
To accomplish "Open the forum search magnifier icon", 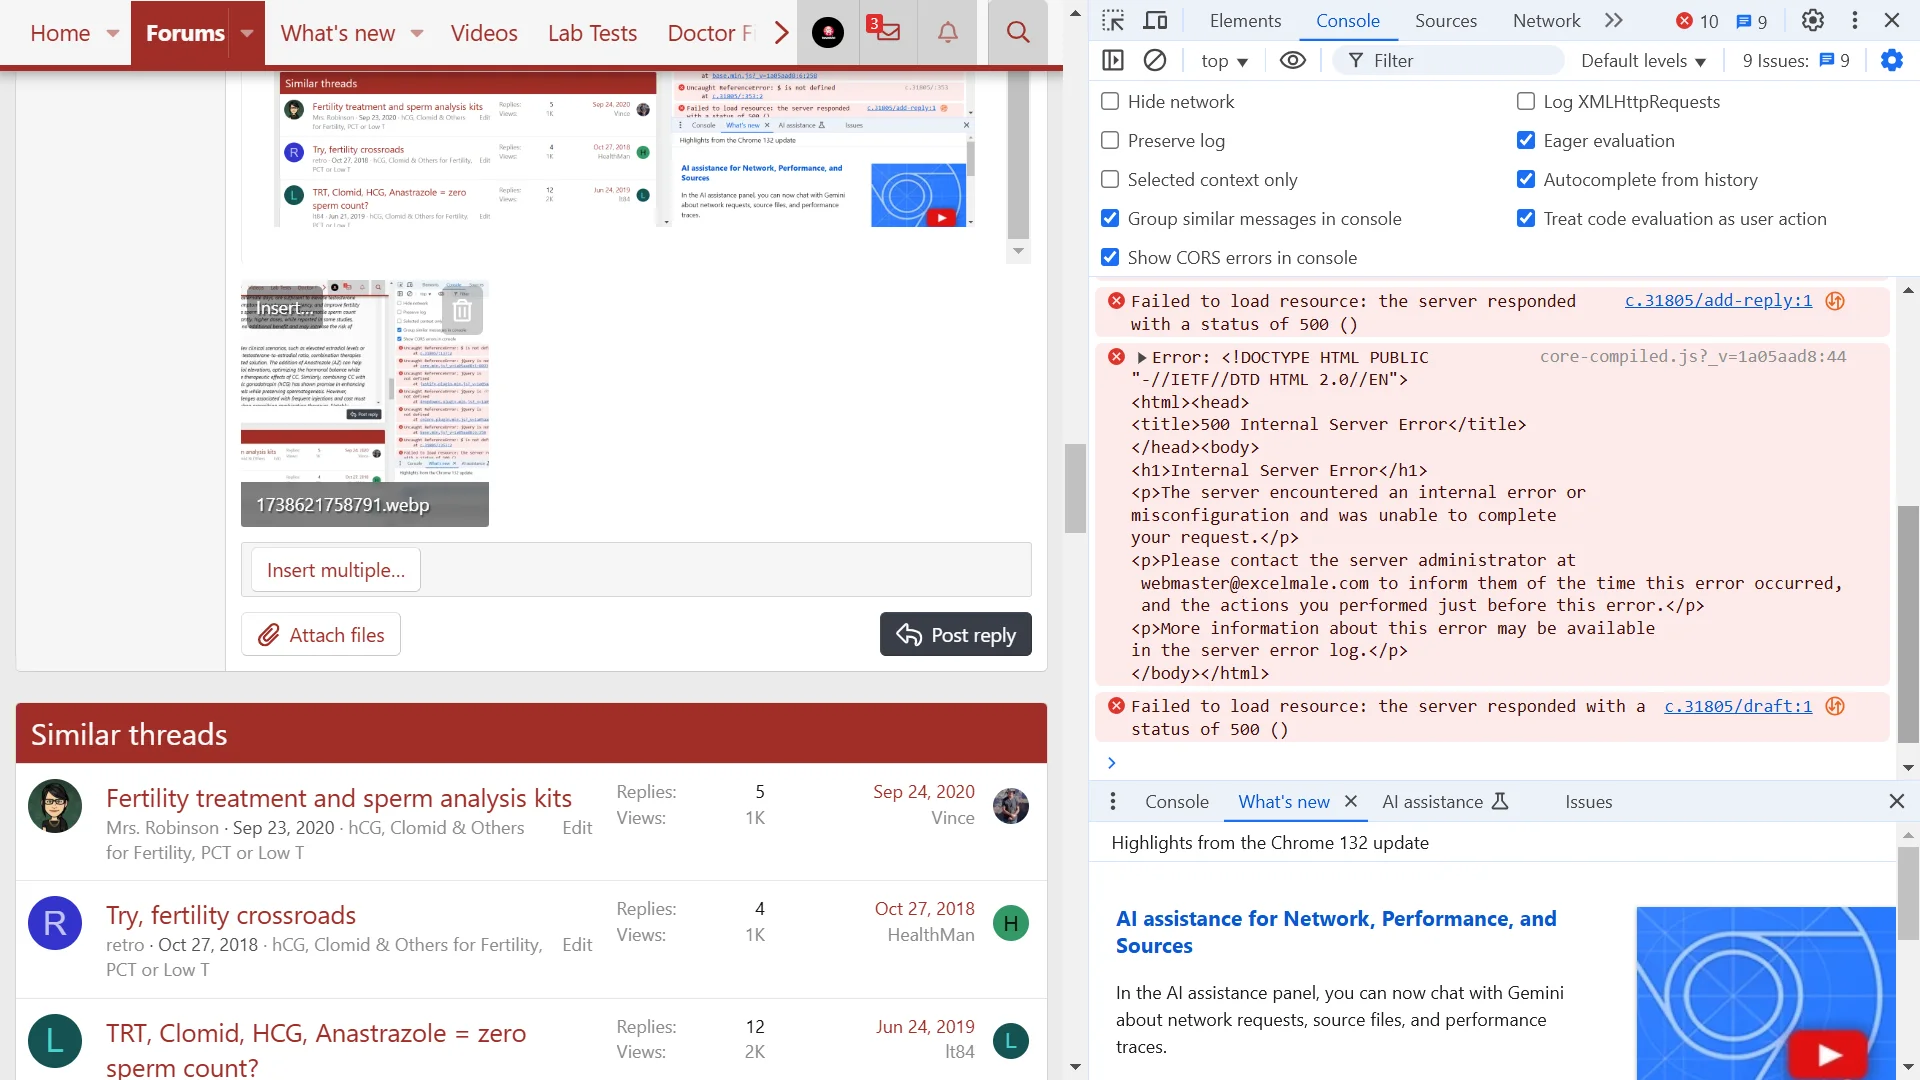I will (x=1018, y=33).
